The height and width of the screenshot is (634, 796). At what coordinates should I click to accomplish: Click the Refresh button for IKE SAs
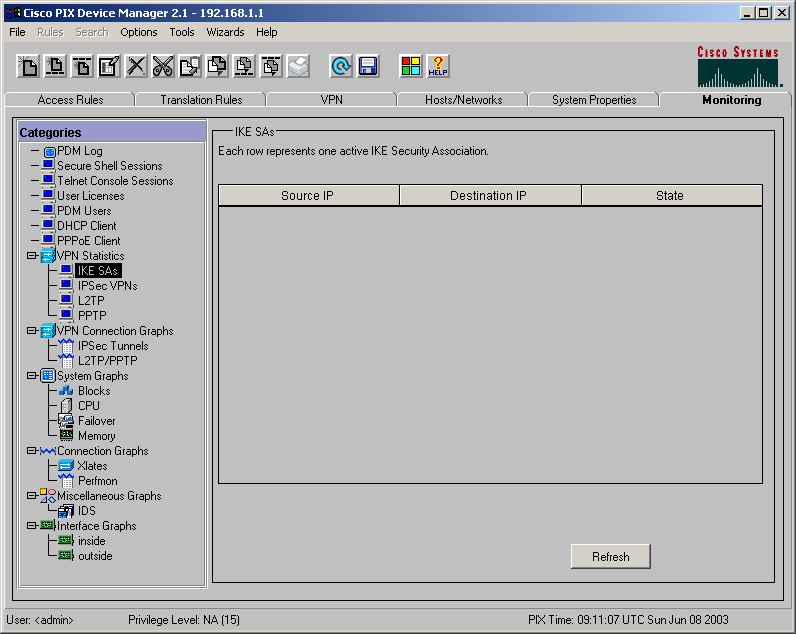611,556
